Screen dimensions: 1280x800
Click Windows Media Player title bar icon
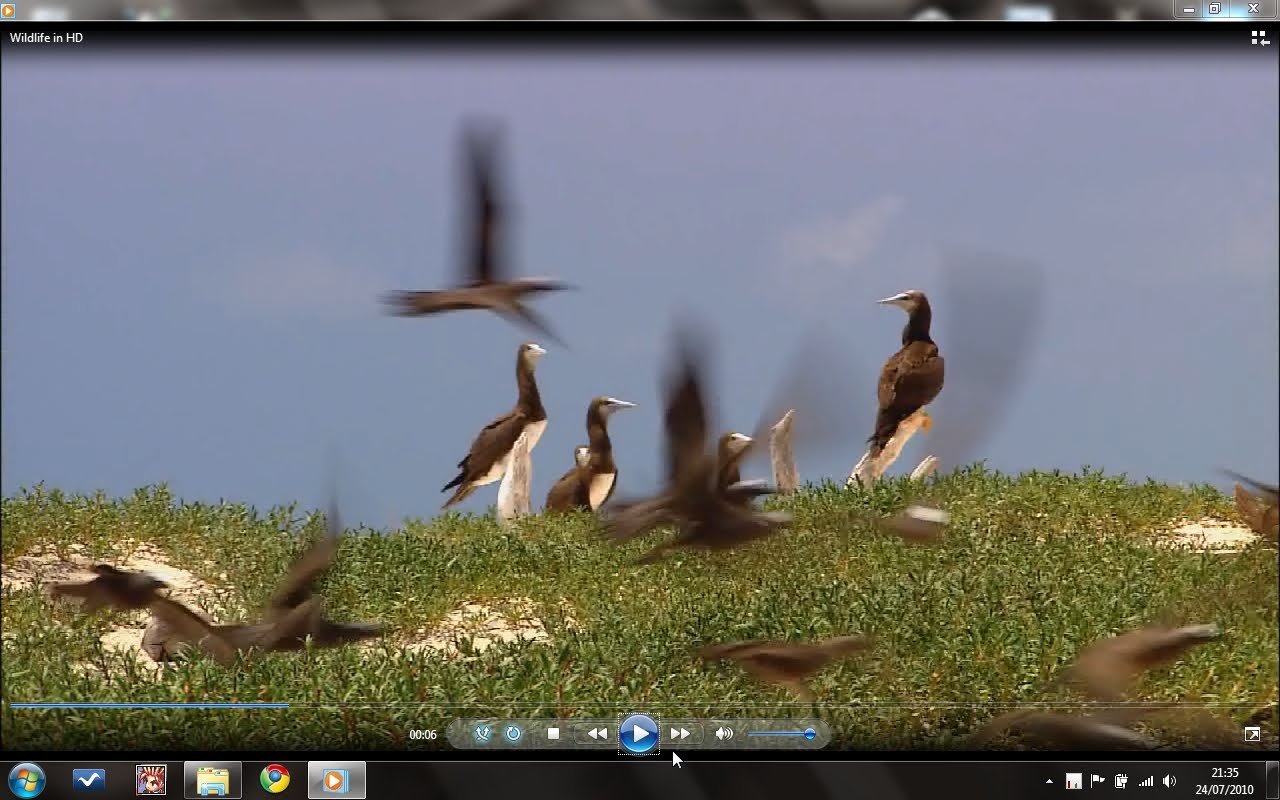[x=8, y=10]
